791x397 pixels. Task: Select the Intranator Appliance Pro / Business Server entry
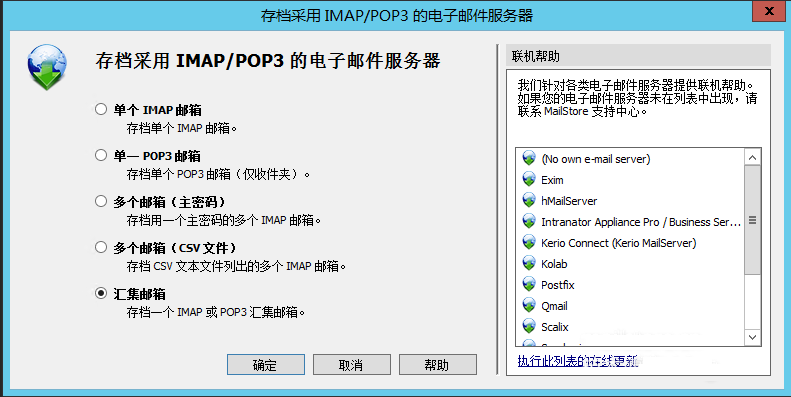(641, 222)
